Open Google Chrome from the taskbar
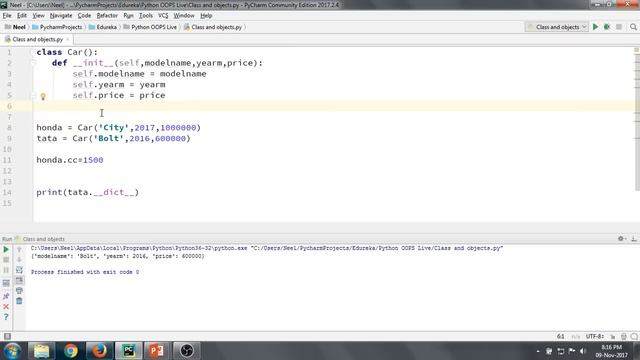Image resolution: width=640 pixels, height=360 pixels. 71,351
